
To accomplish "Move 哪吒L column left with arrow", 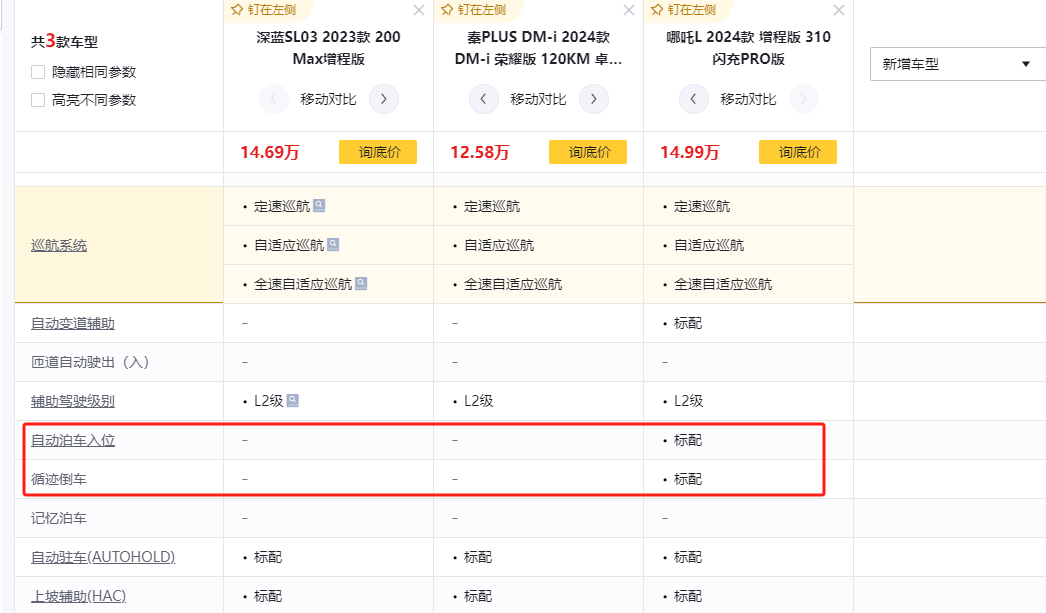I will [x=694, y=99].
